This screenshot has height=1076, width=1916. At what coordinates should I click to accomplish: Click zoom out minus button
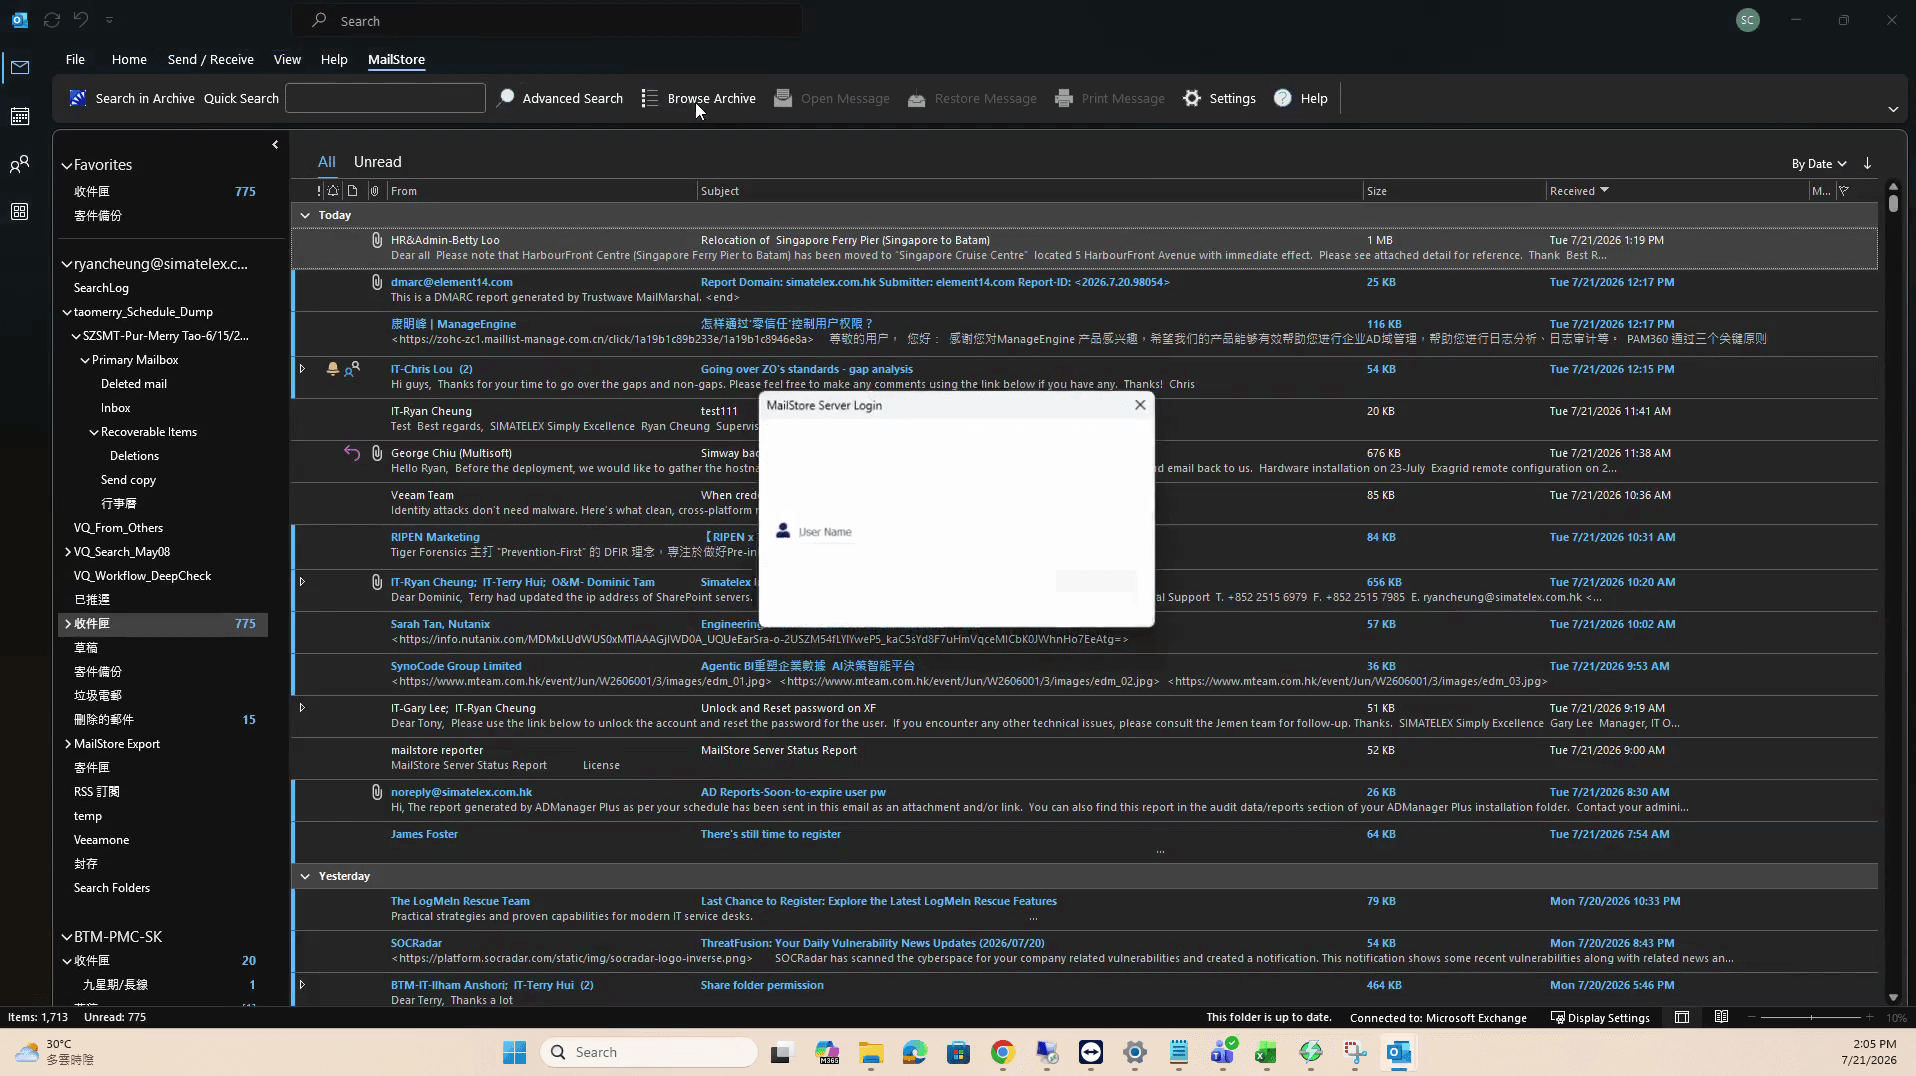(x=1752, y=1018)
